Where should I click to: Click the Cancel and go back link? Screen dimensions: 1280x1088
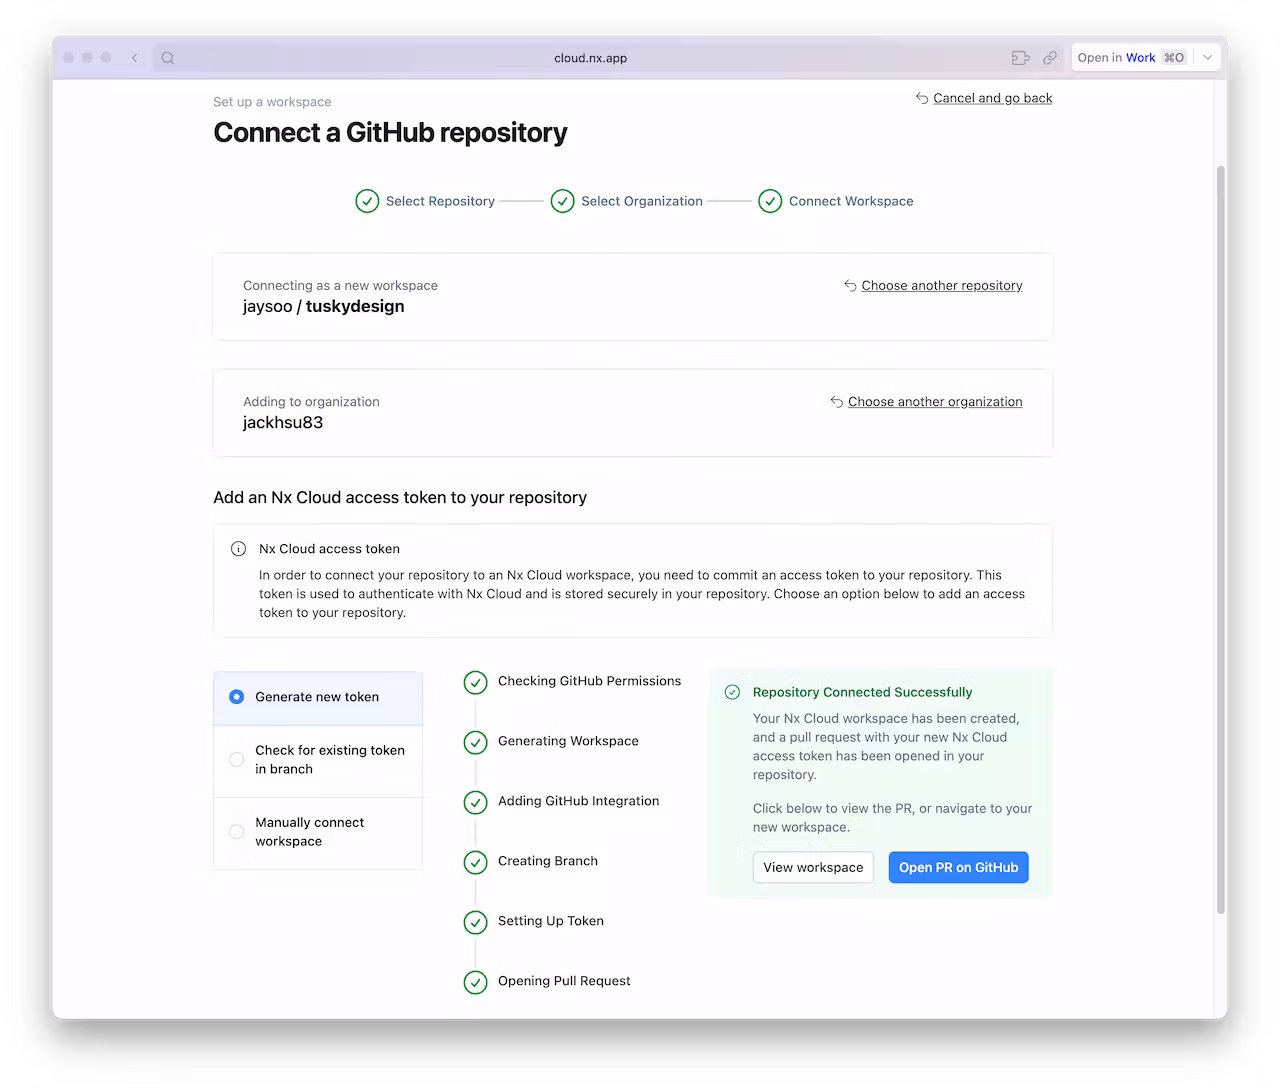point(992,98)
